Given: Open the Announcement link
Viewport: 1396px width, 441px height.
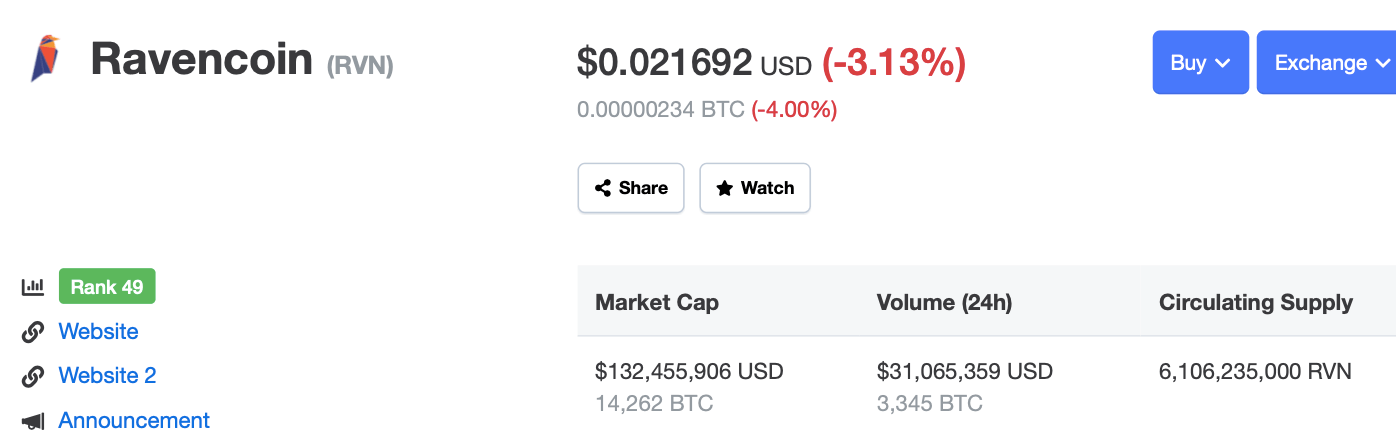Looking at the screenshot, I should (x=134, y=421).
